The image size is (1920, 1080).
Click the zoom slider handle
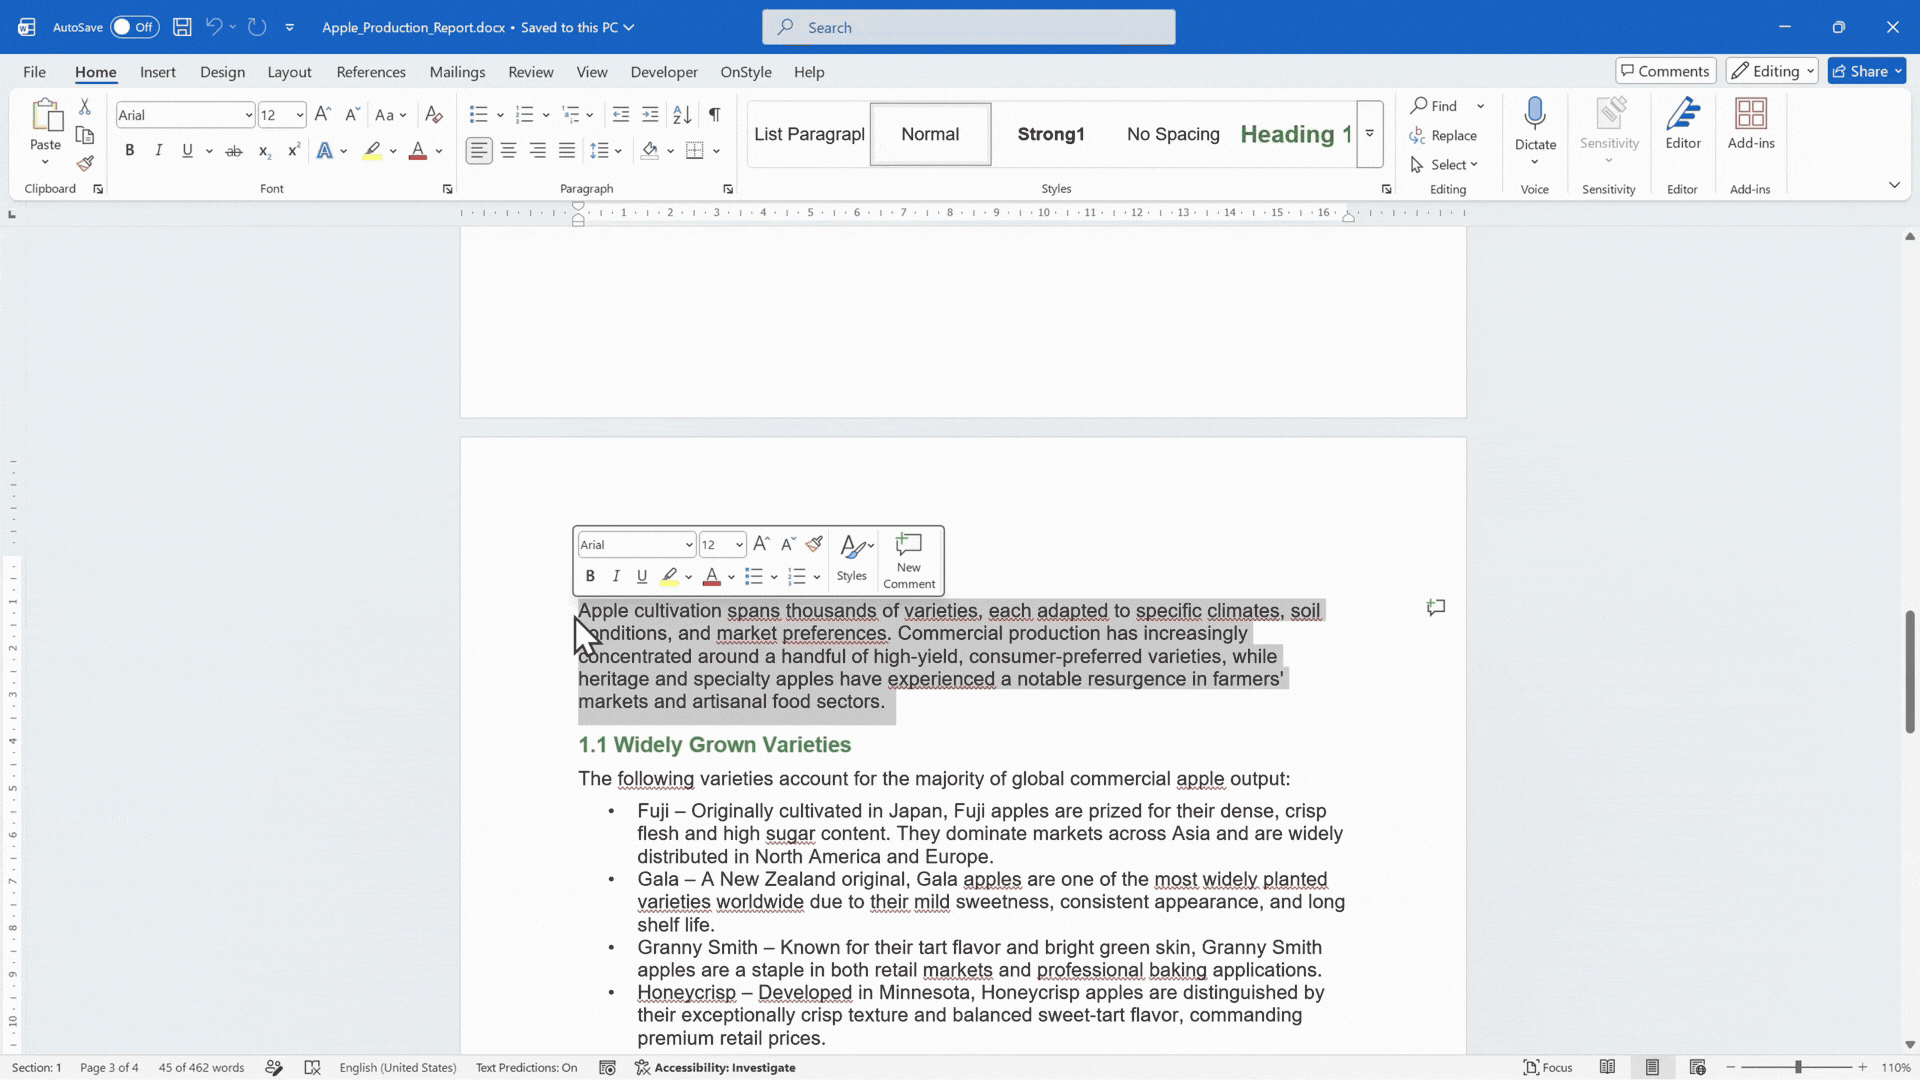[x=1798, y=1067]
